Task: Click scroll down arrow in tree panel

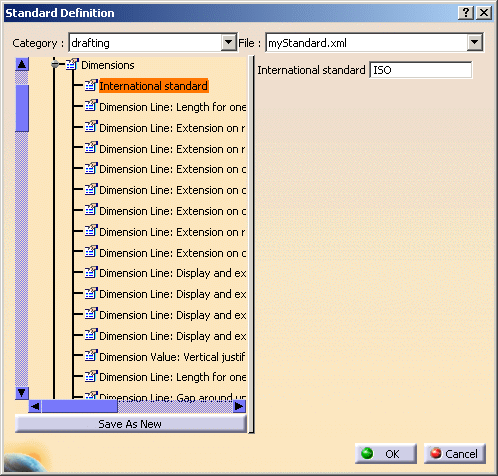Action: [22, 393]
